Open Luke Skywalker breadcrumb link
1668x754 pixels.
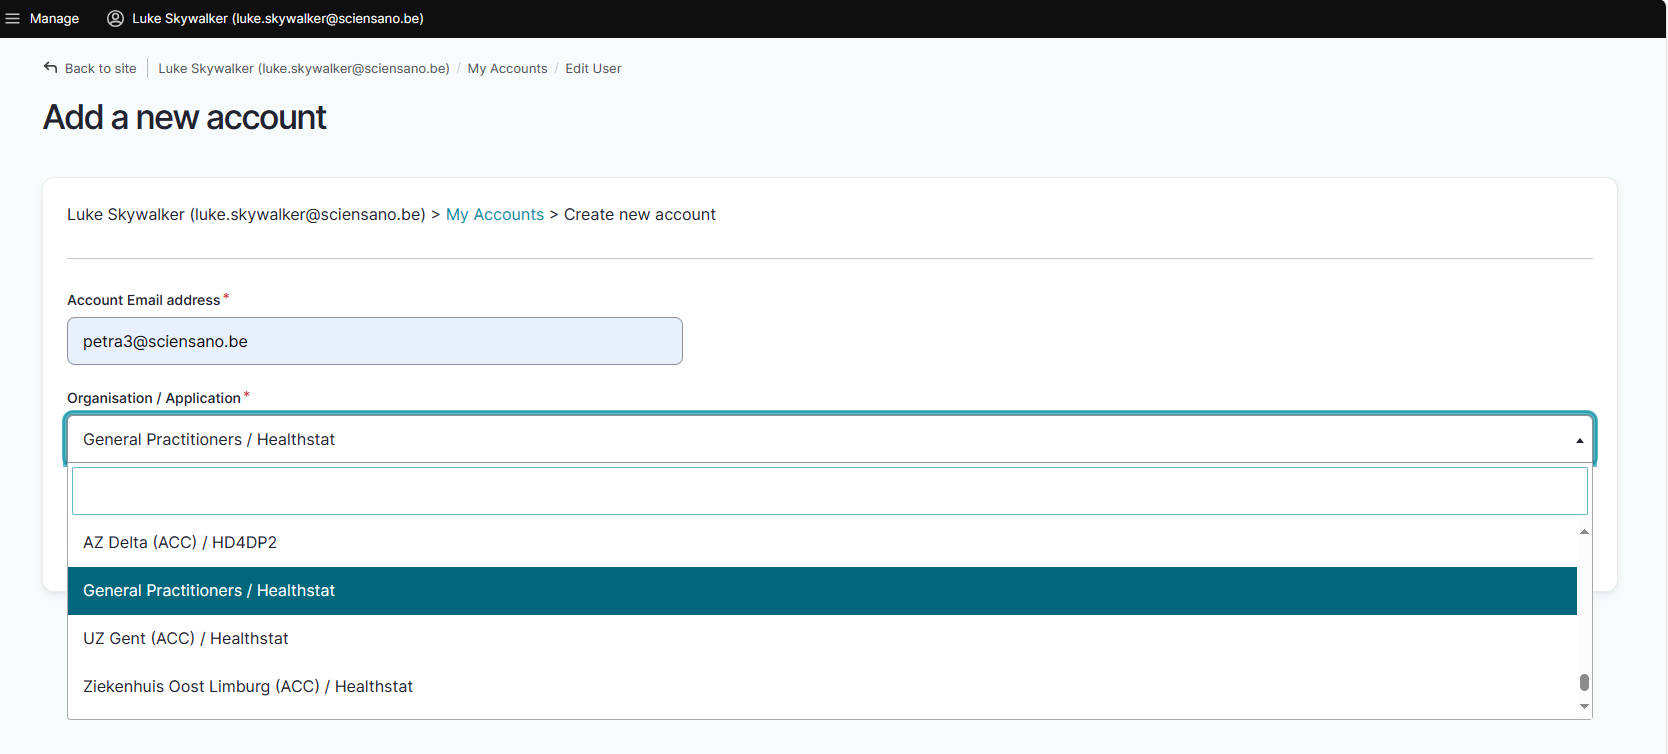[x=303, y=69]
